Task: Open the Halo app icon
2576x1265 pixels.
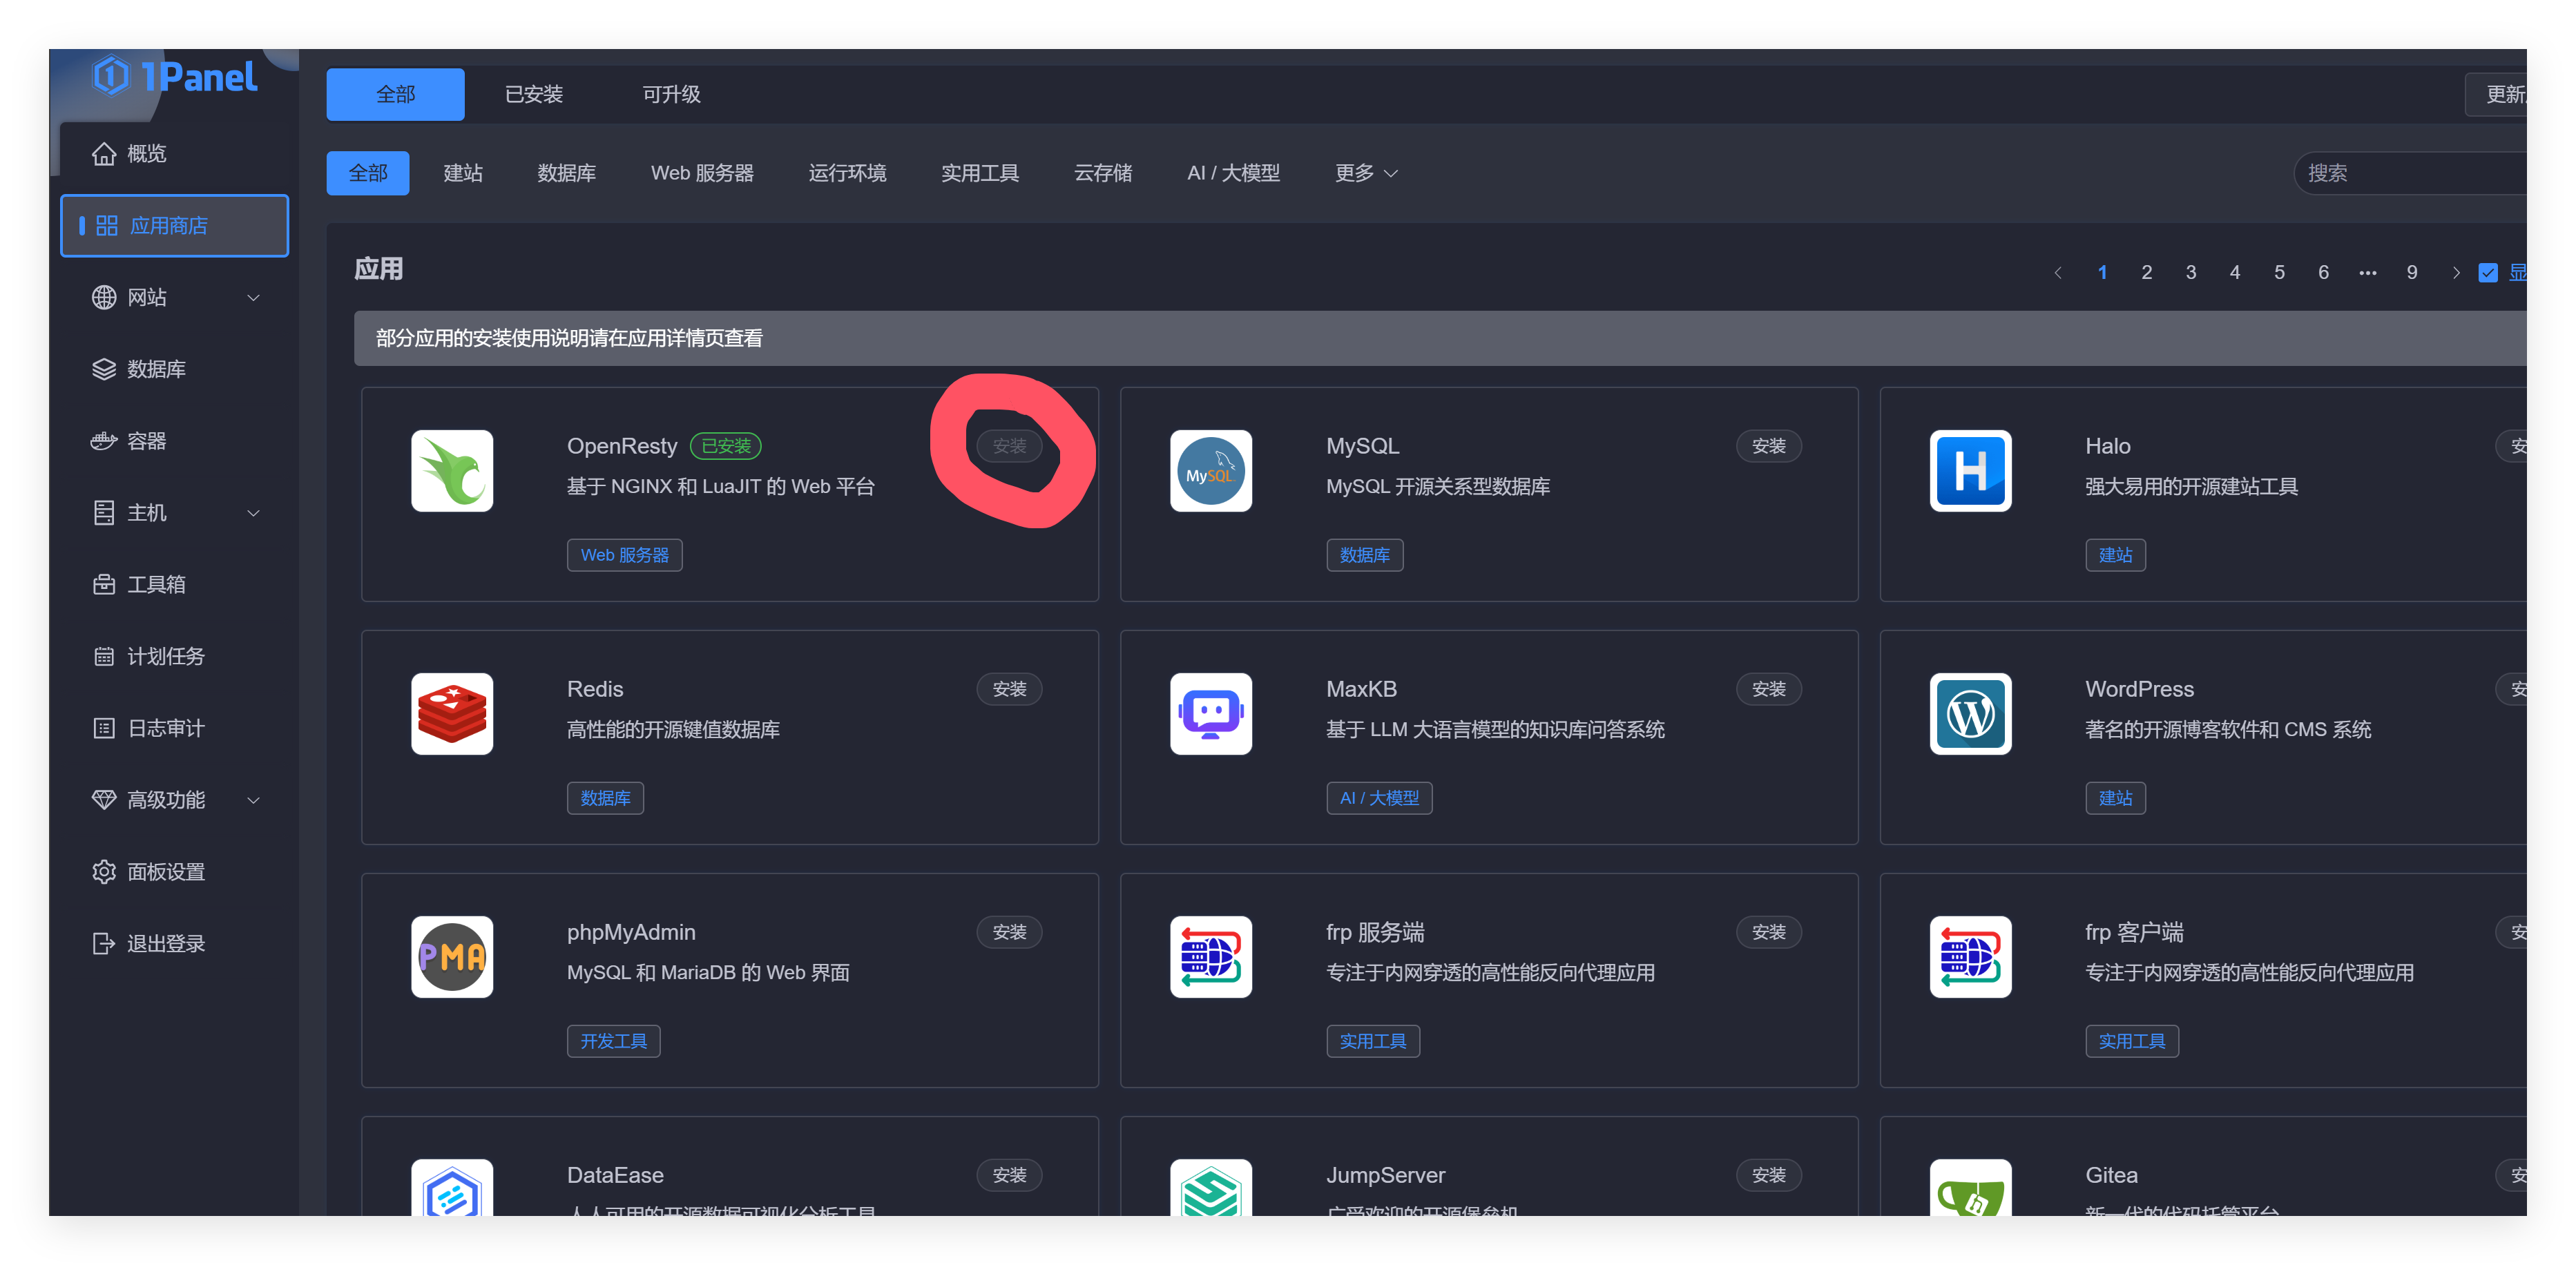Action: 1970,471
